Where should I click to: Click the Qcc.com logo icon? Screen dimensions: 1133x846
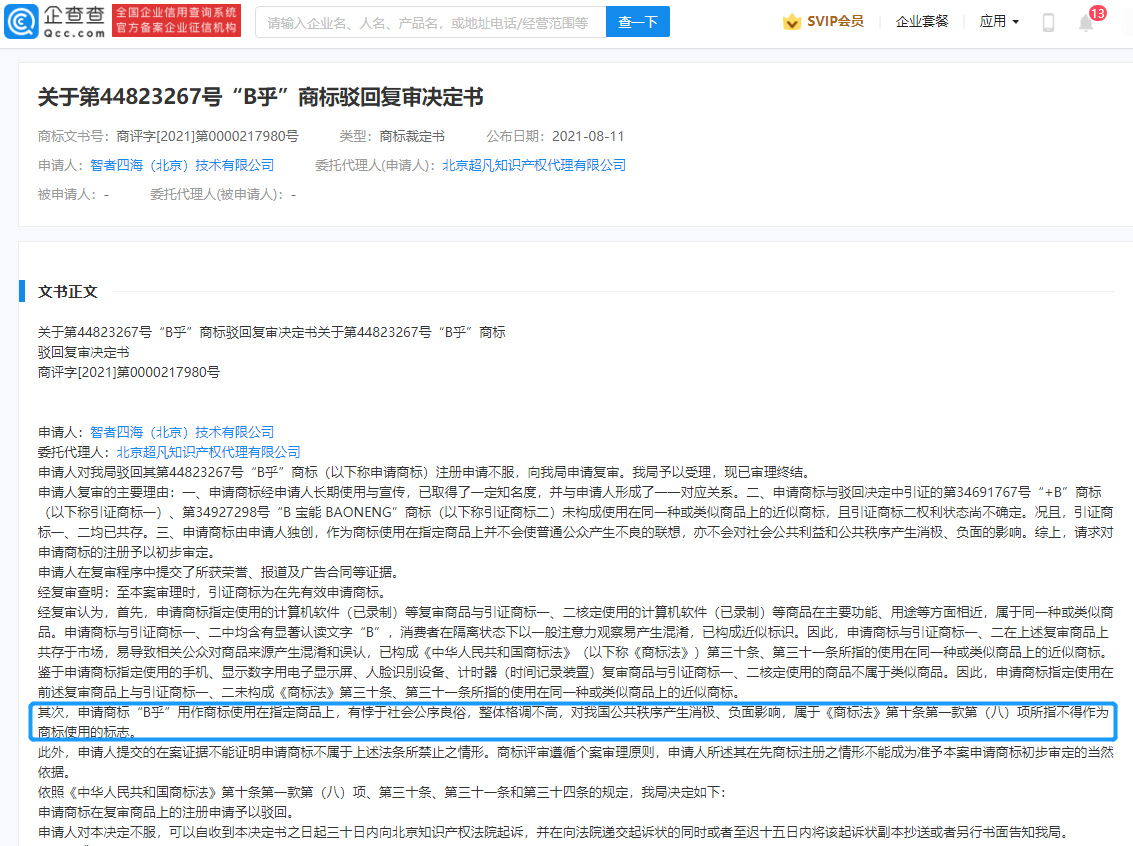pos(22,21)
